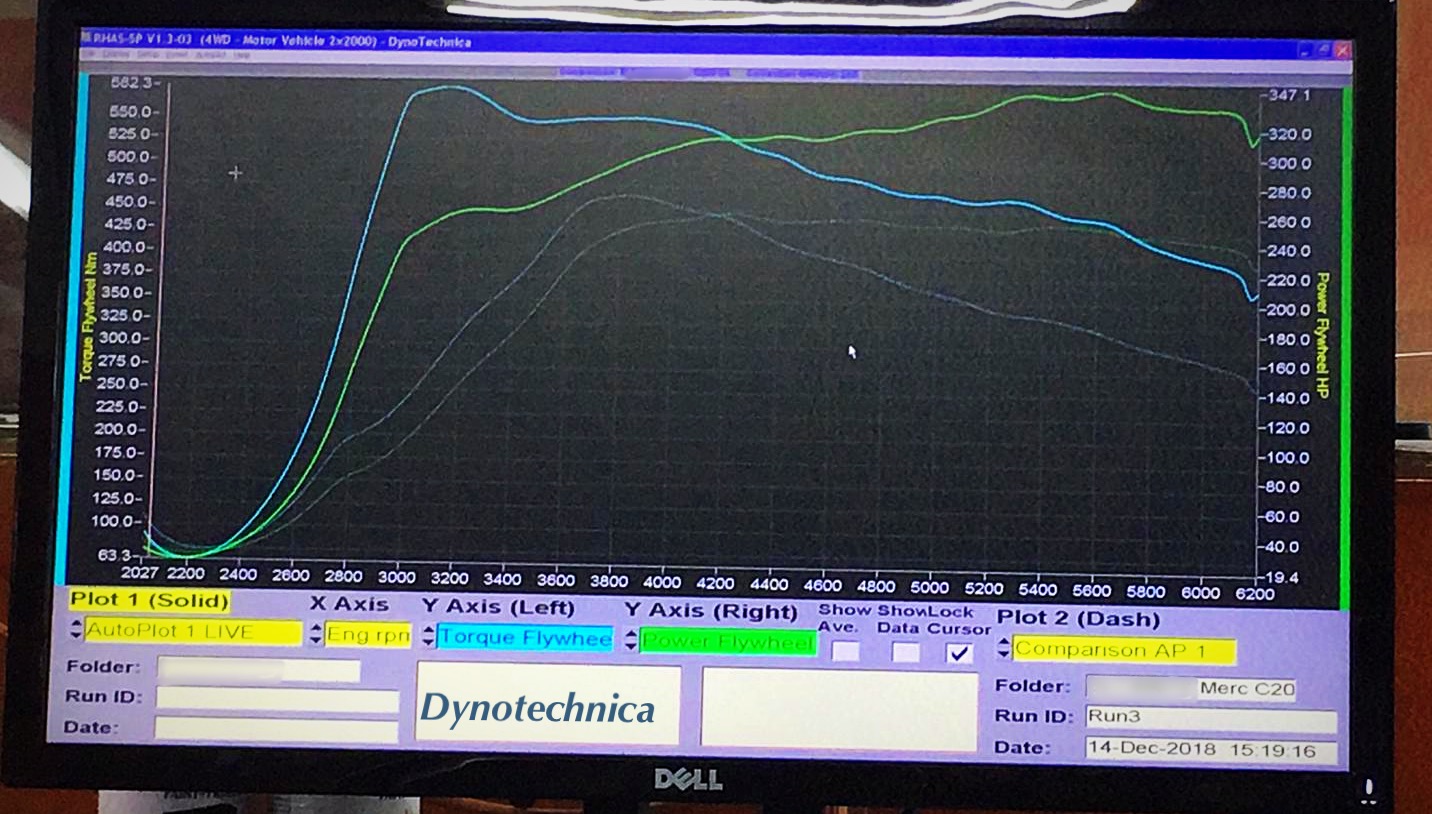Minimize the DynoTechnica window

tap(1307, 49)
